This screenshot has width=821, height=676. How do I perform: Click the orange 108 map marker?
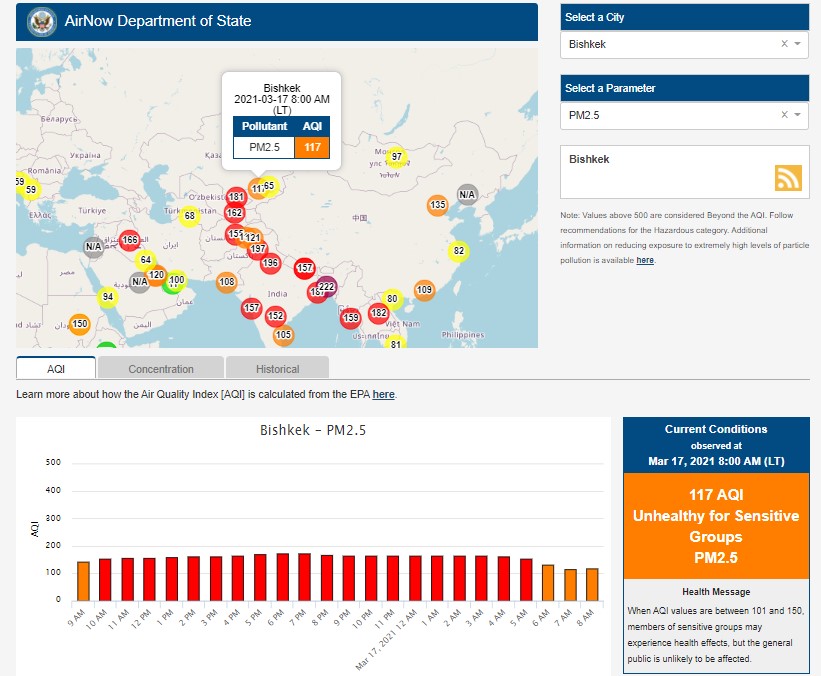click(226, 282)
